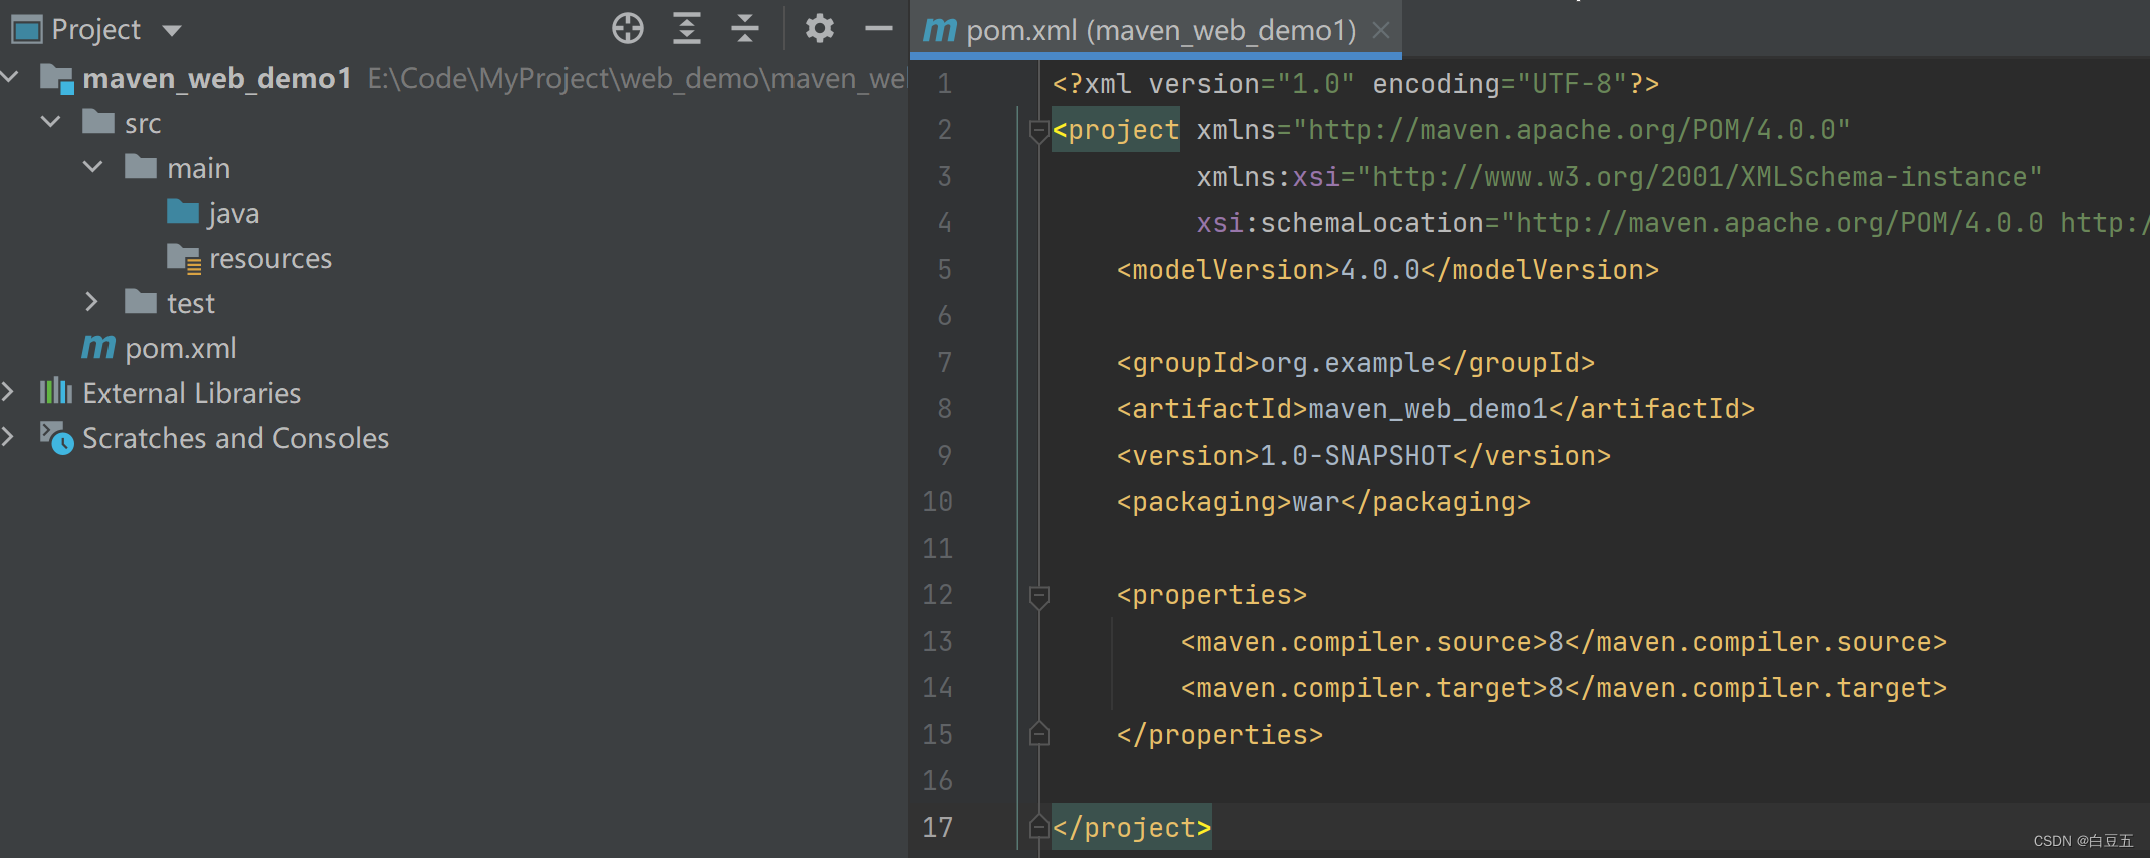Viewport: 2150px width, 858px height.
Task: Select the src folder icon
Action: tap(98, 122)
